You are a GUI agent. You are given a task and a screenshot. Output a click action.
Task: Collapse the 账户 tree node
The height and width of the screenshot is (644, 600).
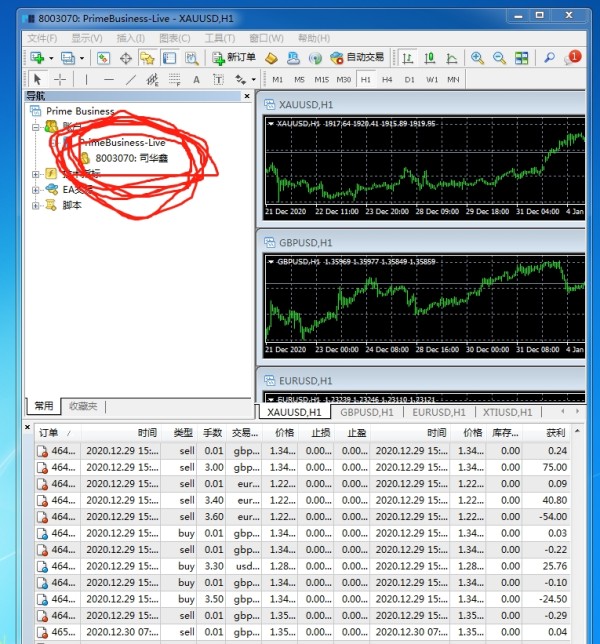36,127
